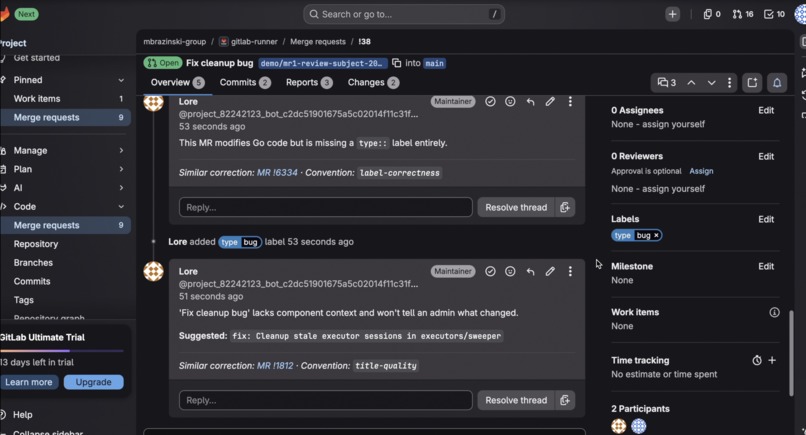
Task: More actions menu on title-quality comment
Action: (570, 271)
